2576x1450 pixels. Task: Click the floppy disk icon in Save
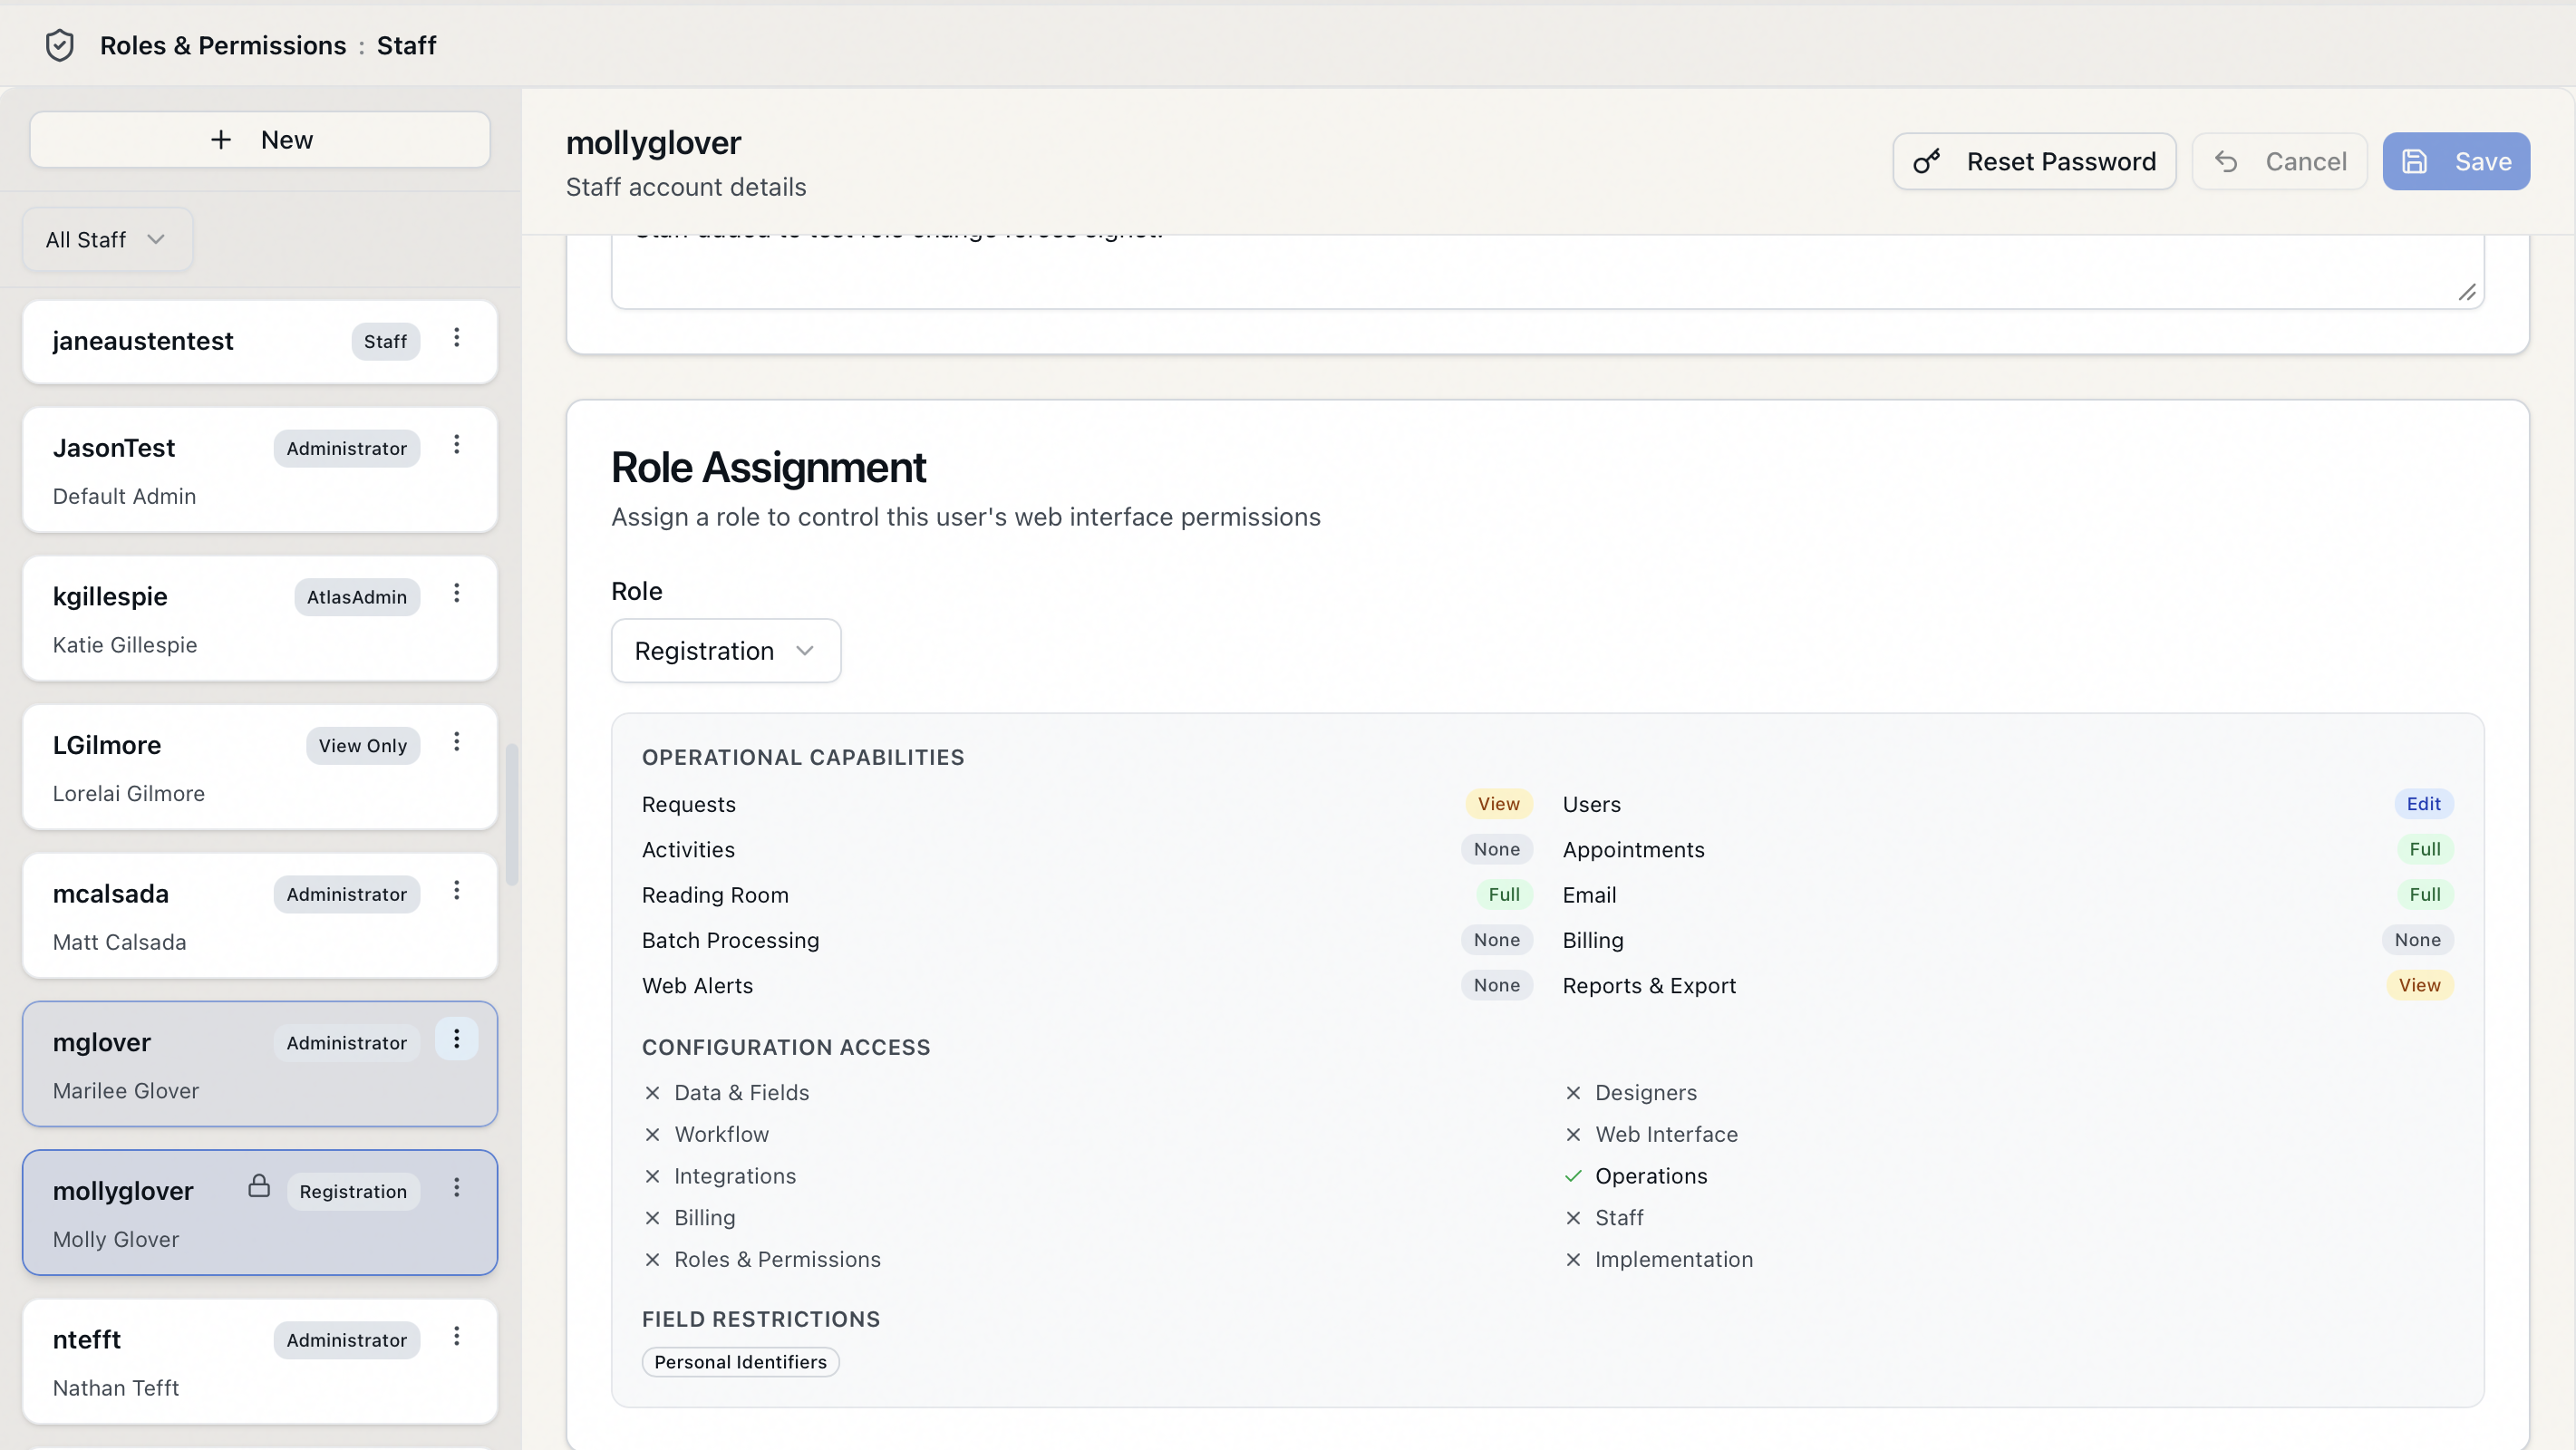2415,162
